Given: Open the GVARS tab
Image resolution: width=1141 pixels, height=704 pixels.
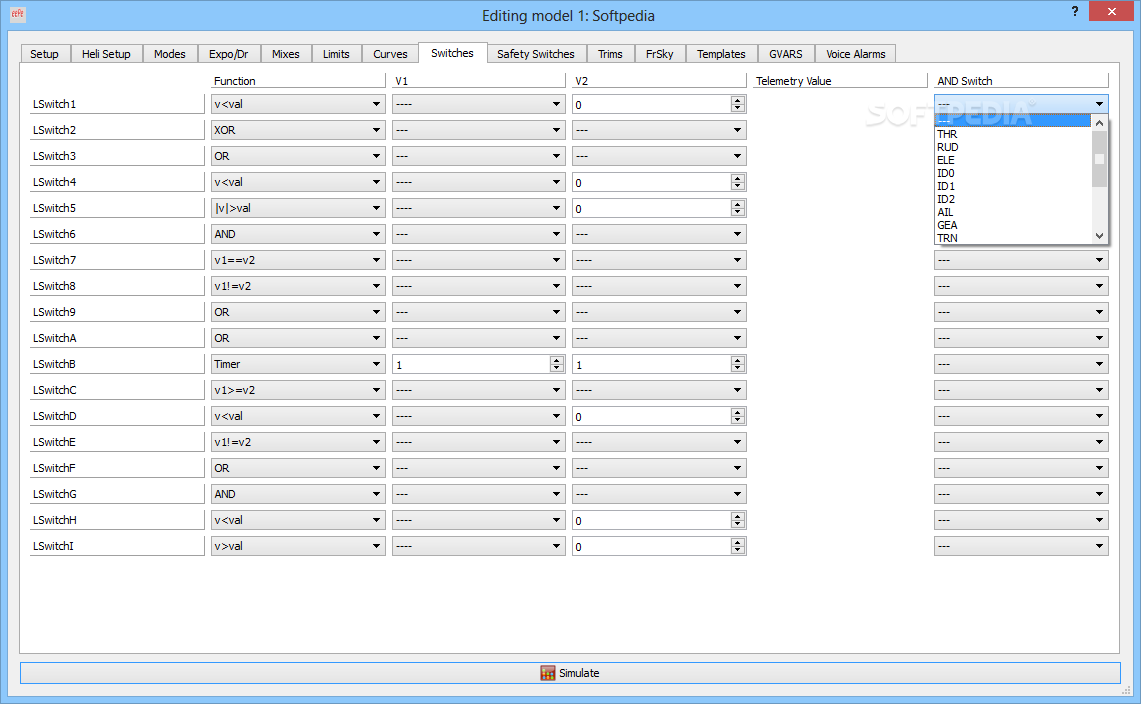Looking at the screenshot, I should pyautogui.click(x=786, y=54).
